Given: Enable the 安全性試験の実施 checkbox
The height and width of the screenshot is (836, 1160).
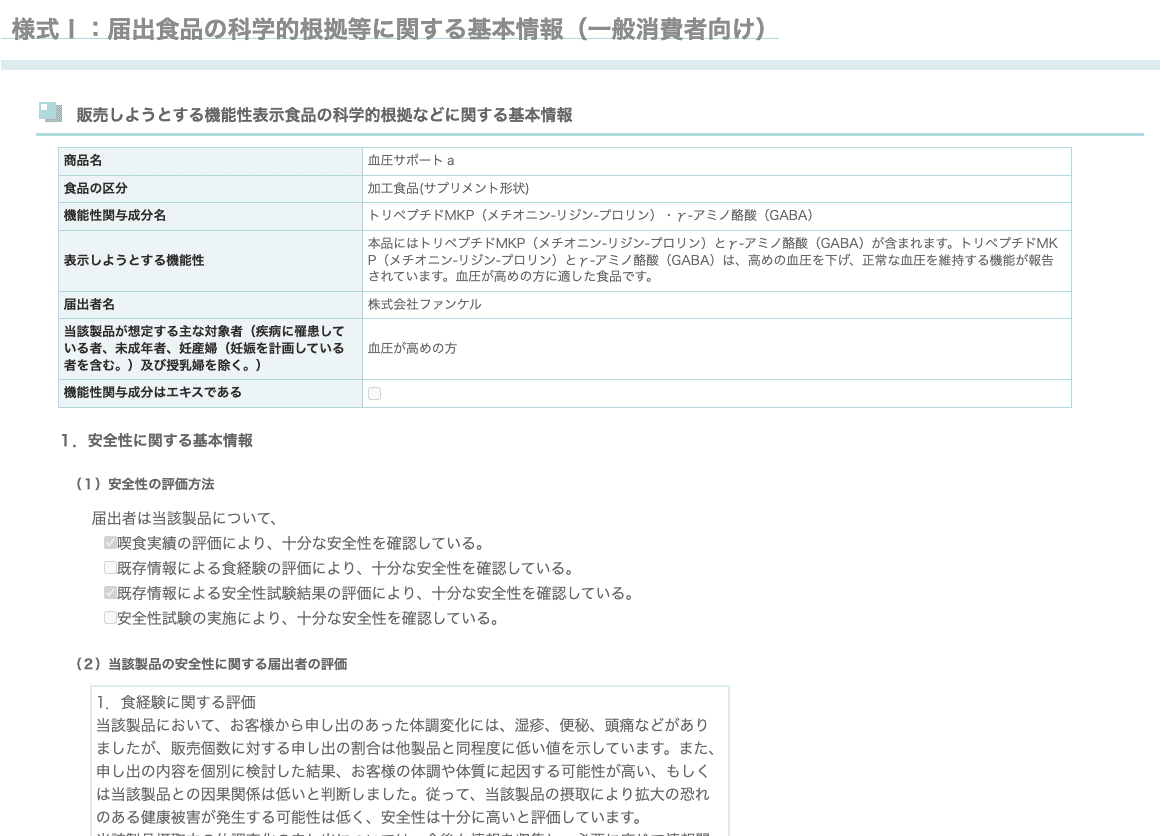Looking at the screenshot, I should coord(110,617).
